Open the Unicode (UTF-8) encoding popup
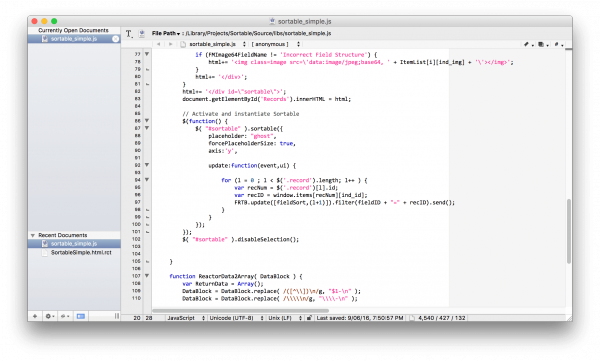 236,318
